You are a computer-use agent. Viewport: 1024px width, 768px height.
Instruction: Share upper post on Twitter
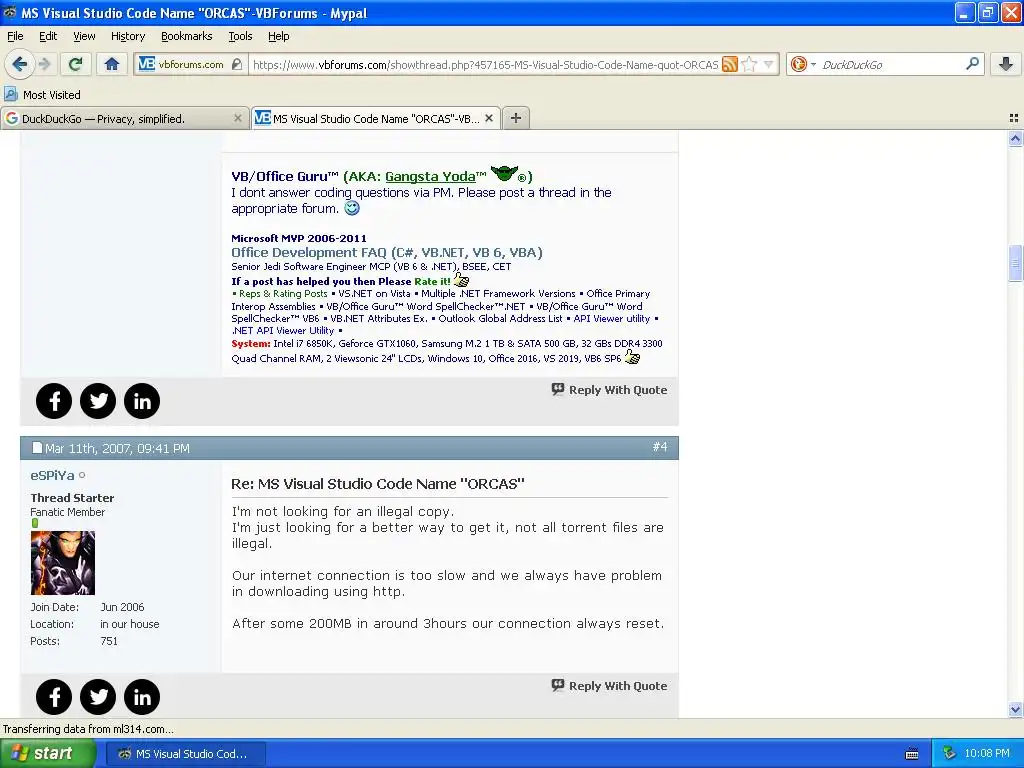[x=98, y=400]
